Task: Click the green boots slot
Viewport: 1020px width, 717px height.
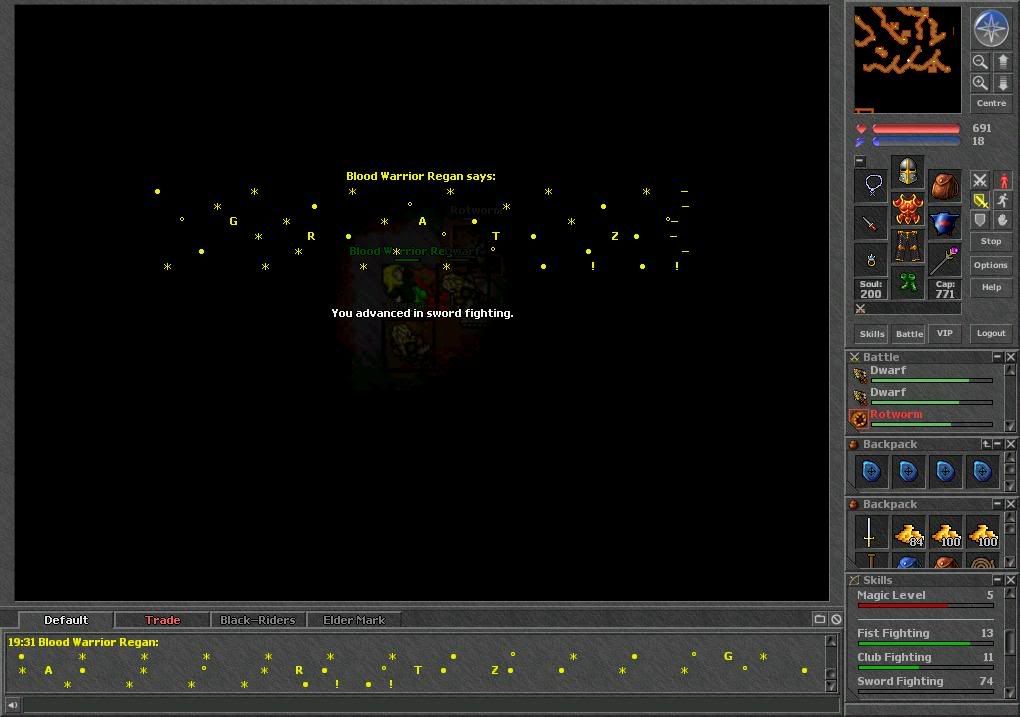Action: [x=907, y=283]
